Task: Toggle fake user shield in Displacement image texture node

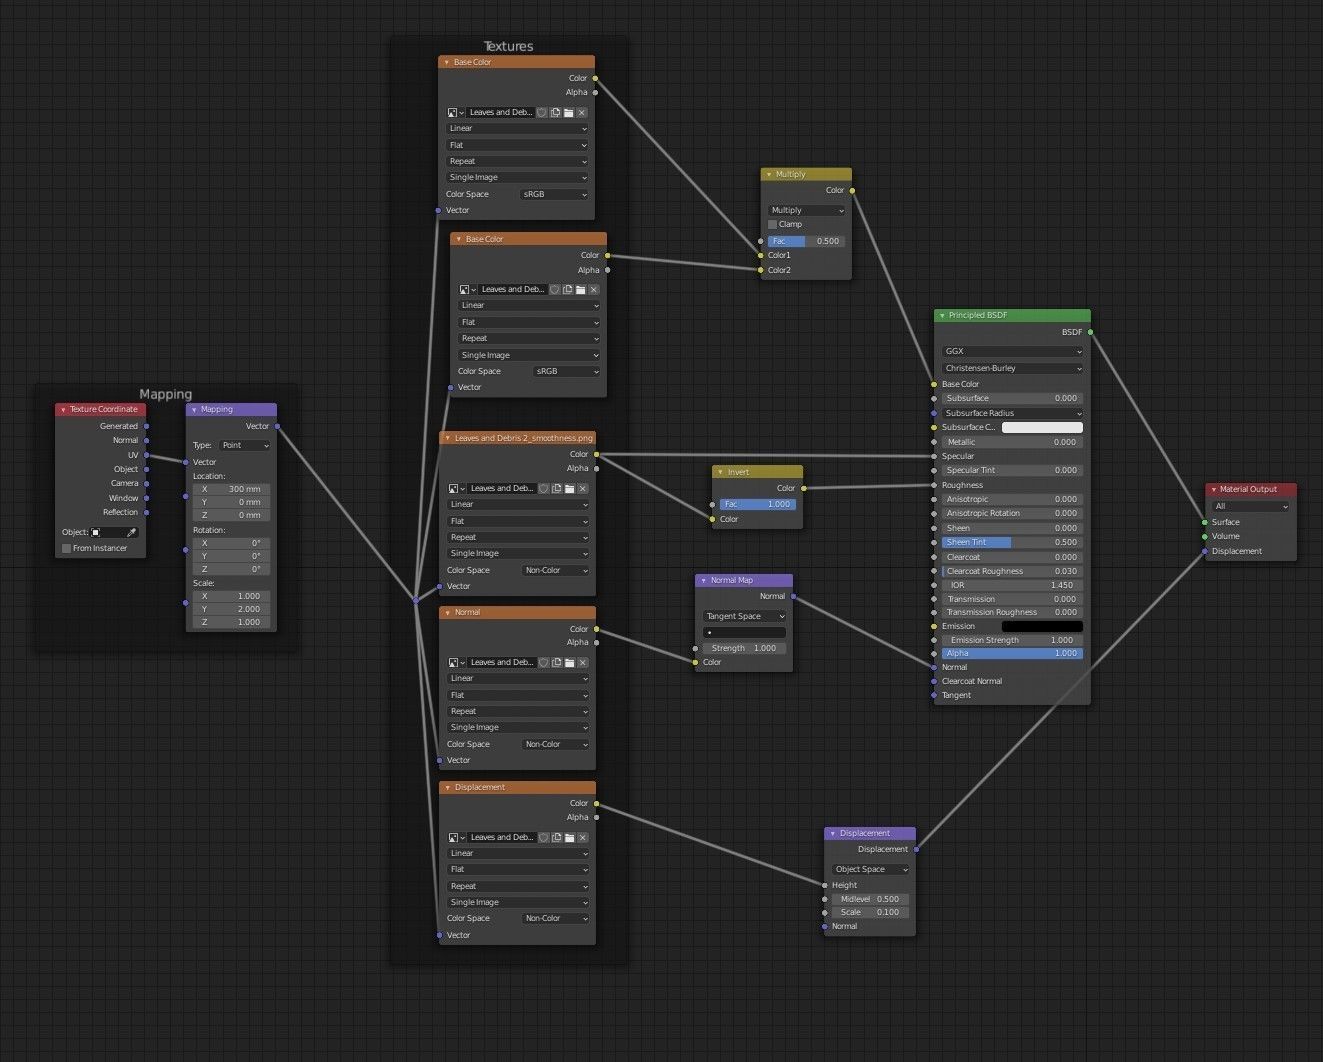Action: (542, 837)
